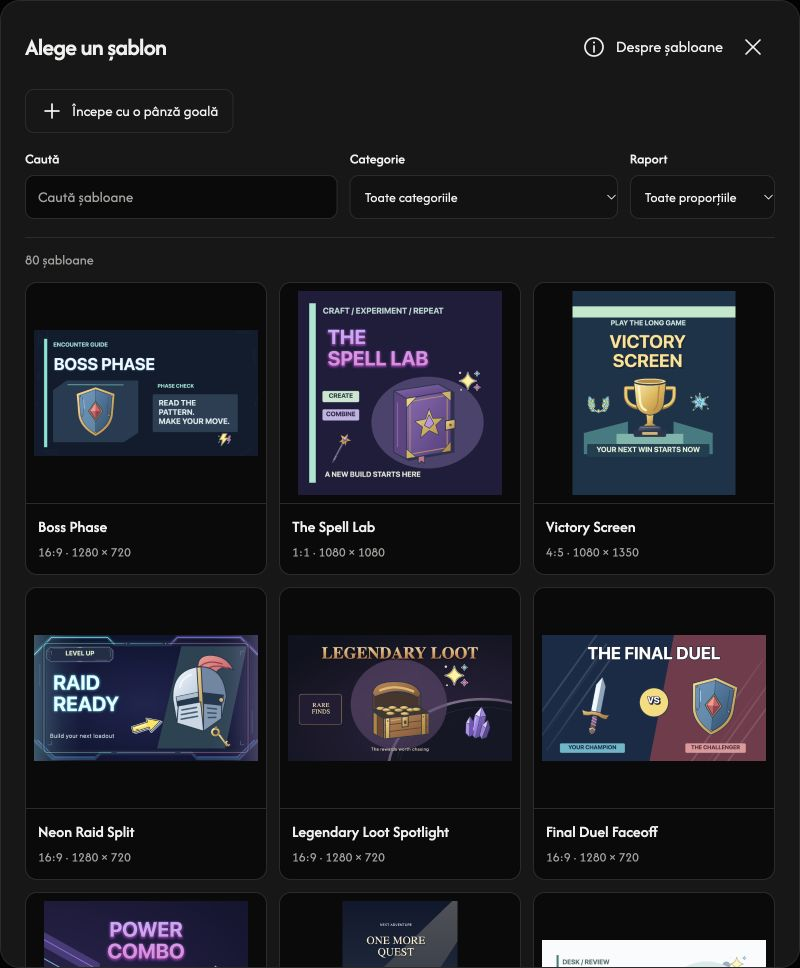The width and height of the screenshot is (800, 968).
Task: Select the Boss Phase template thumbnail
Action: (146, 393)
